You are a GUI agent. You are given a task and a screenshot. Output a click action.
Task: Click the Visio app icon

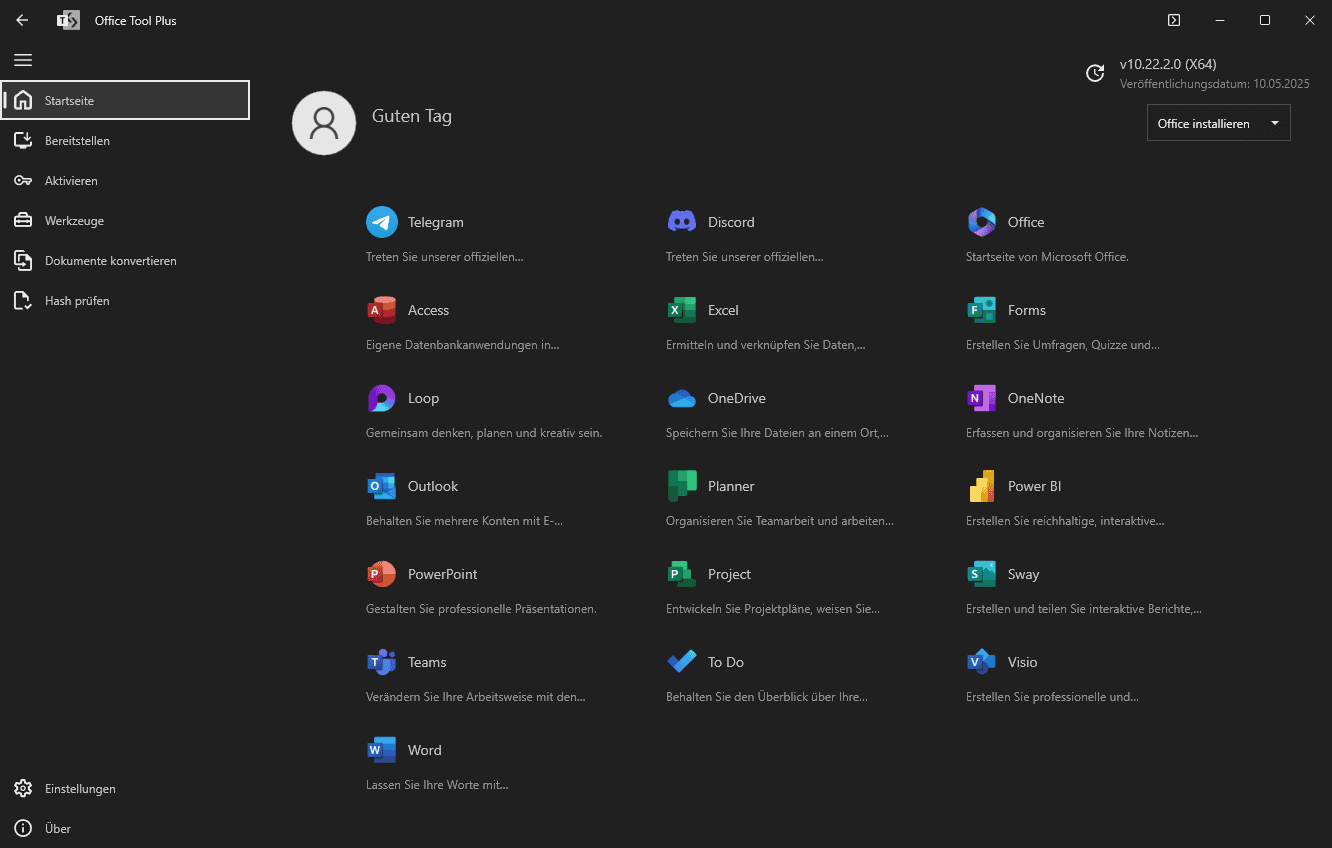(x=982, y=662)
